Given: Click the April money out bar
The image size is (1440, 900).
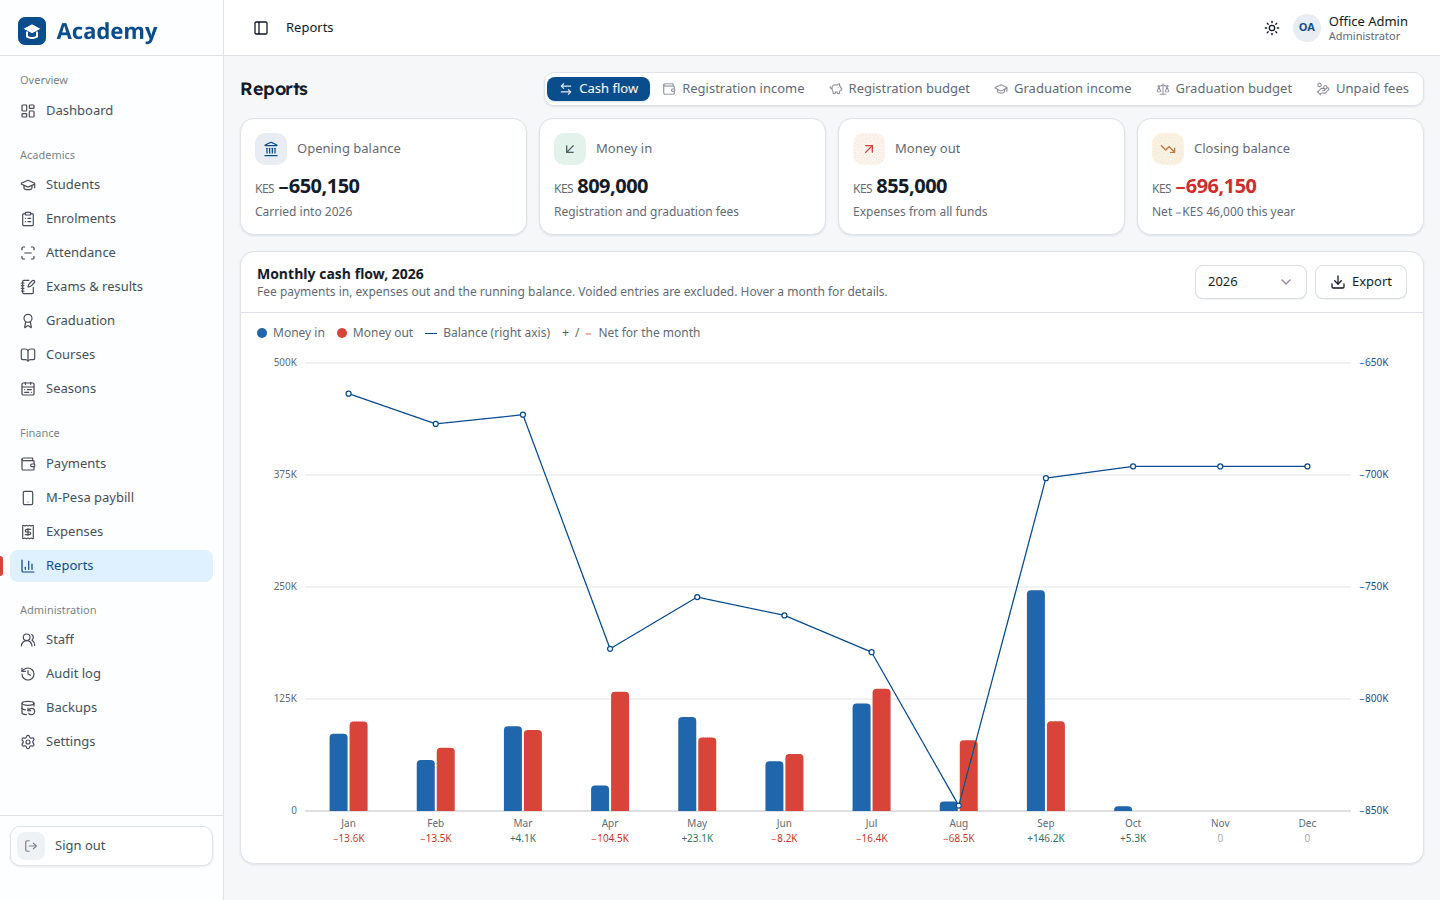Looking at the screenshot, I should pyautogui.click(x=620, y=751).
